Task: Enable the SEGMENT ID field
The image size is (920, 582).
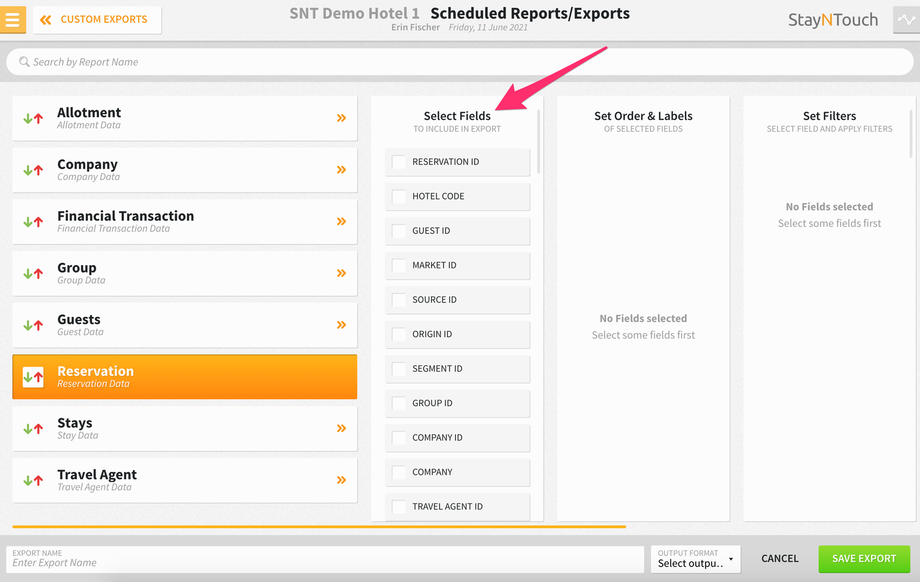Action: coord(399,369)
